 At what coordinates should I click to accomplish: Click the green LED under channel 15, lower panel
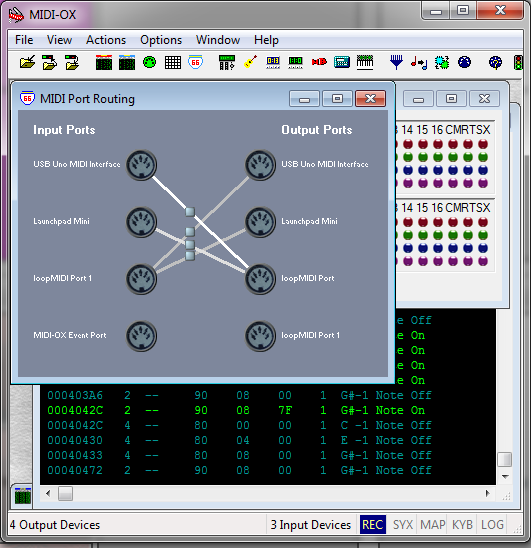[423, 235]
